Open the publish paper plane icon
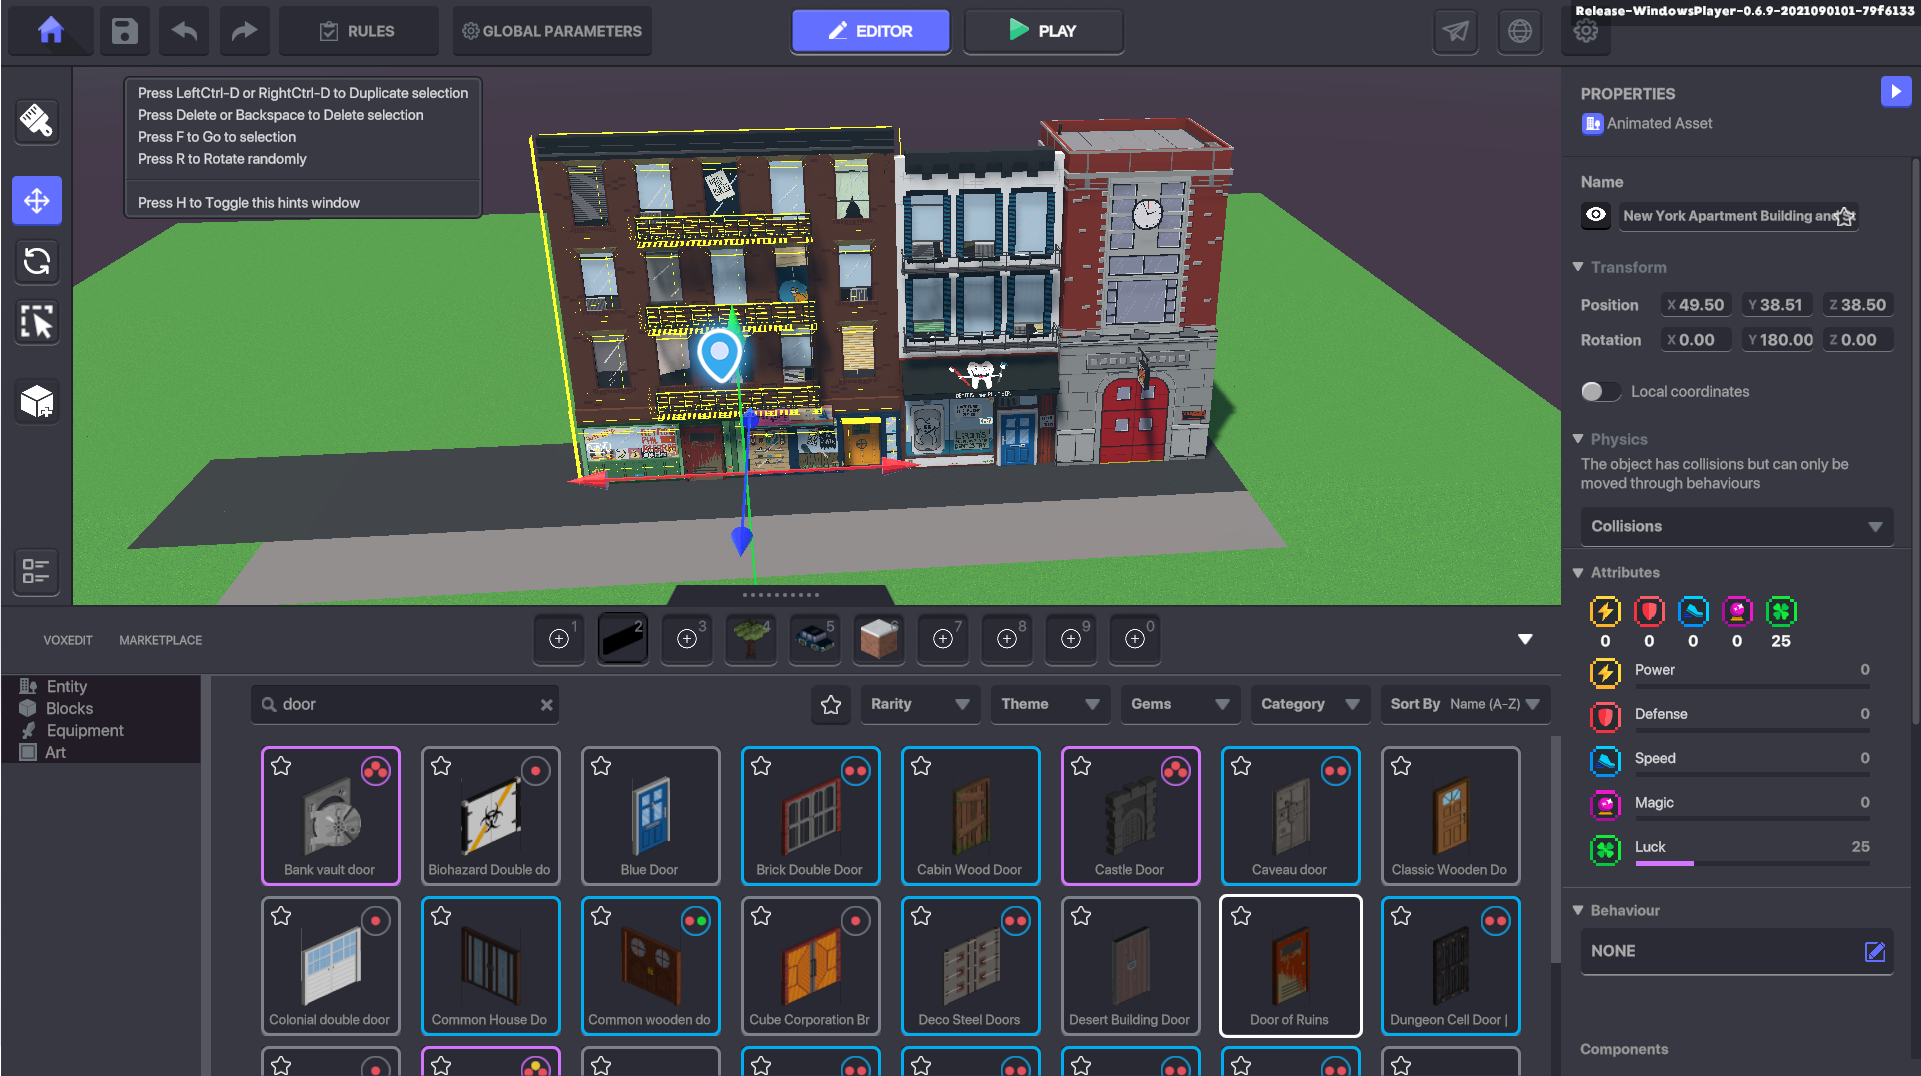 1455,31
